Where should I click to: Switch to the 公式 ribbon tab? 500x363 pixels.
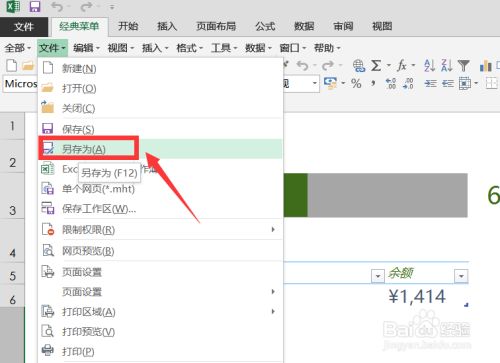coord(265,26)
